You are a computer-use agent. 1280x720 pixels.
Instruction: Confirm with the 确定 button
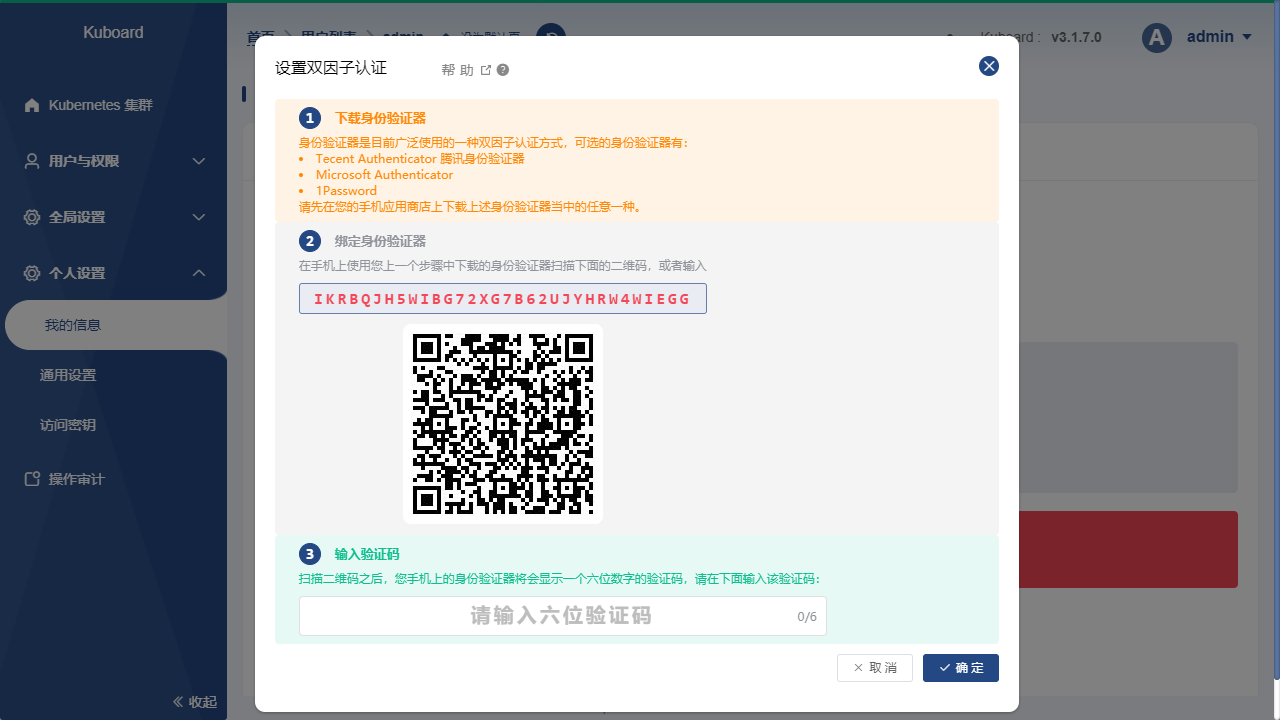(960, 668)
